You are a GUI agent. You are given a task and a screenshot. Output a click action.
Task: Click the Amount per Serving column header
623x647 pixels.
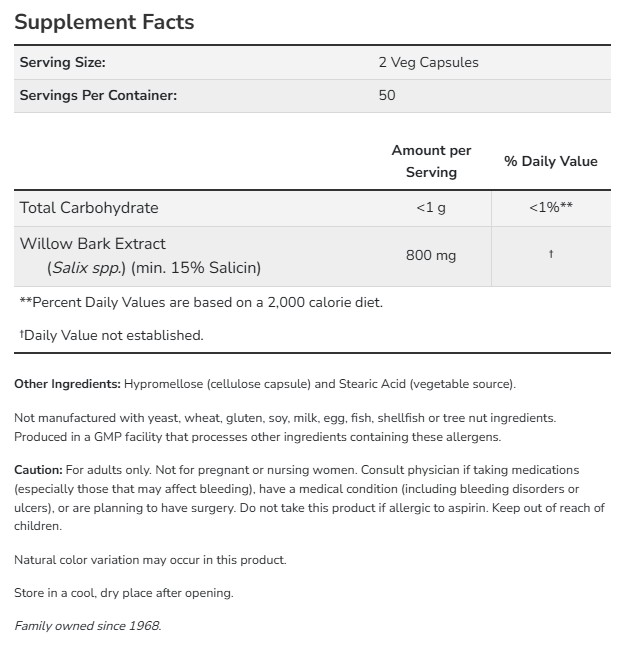pyautogui.click(x=431, y=161)
